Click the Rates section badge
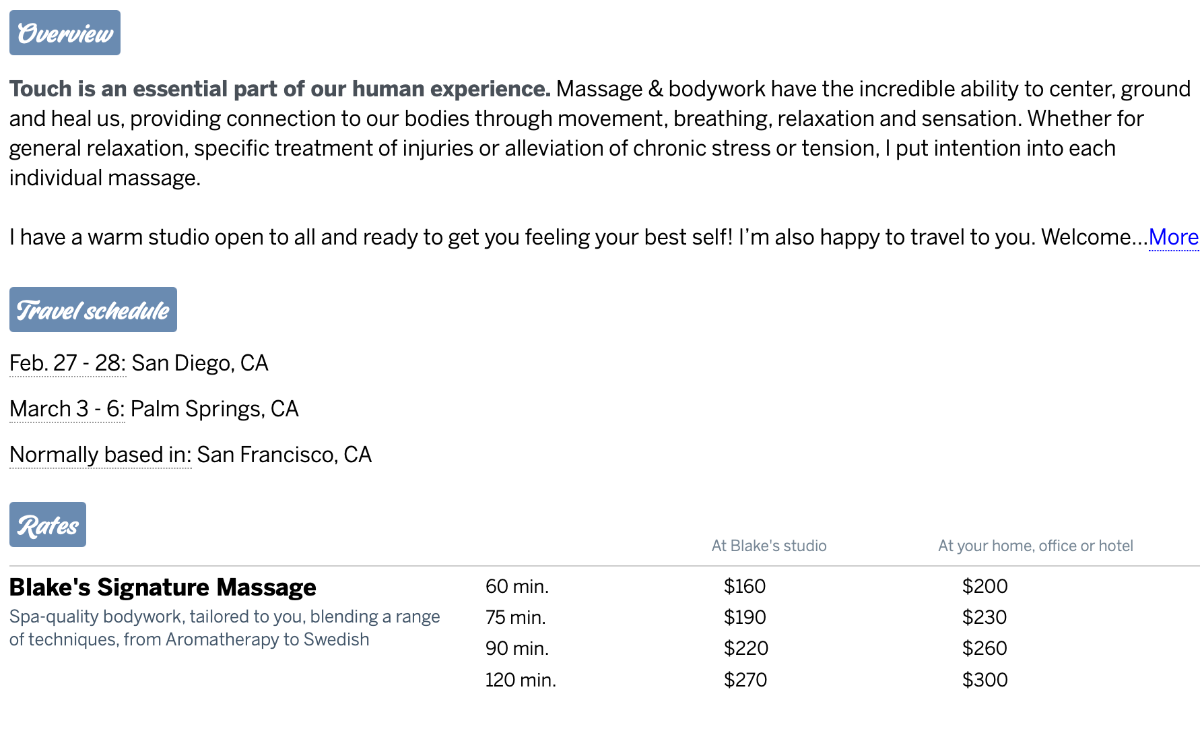 coord(48,525)
